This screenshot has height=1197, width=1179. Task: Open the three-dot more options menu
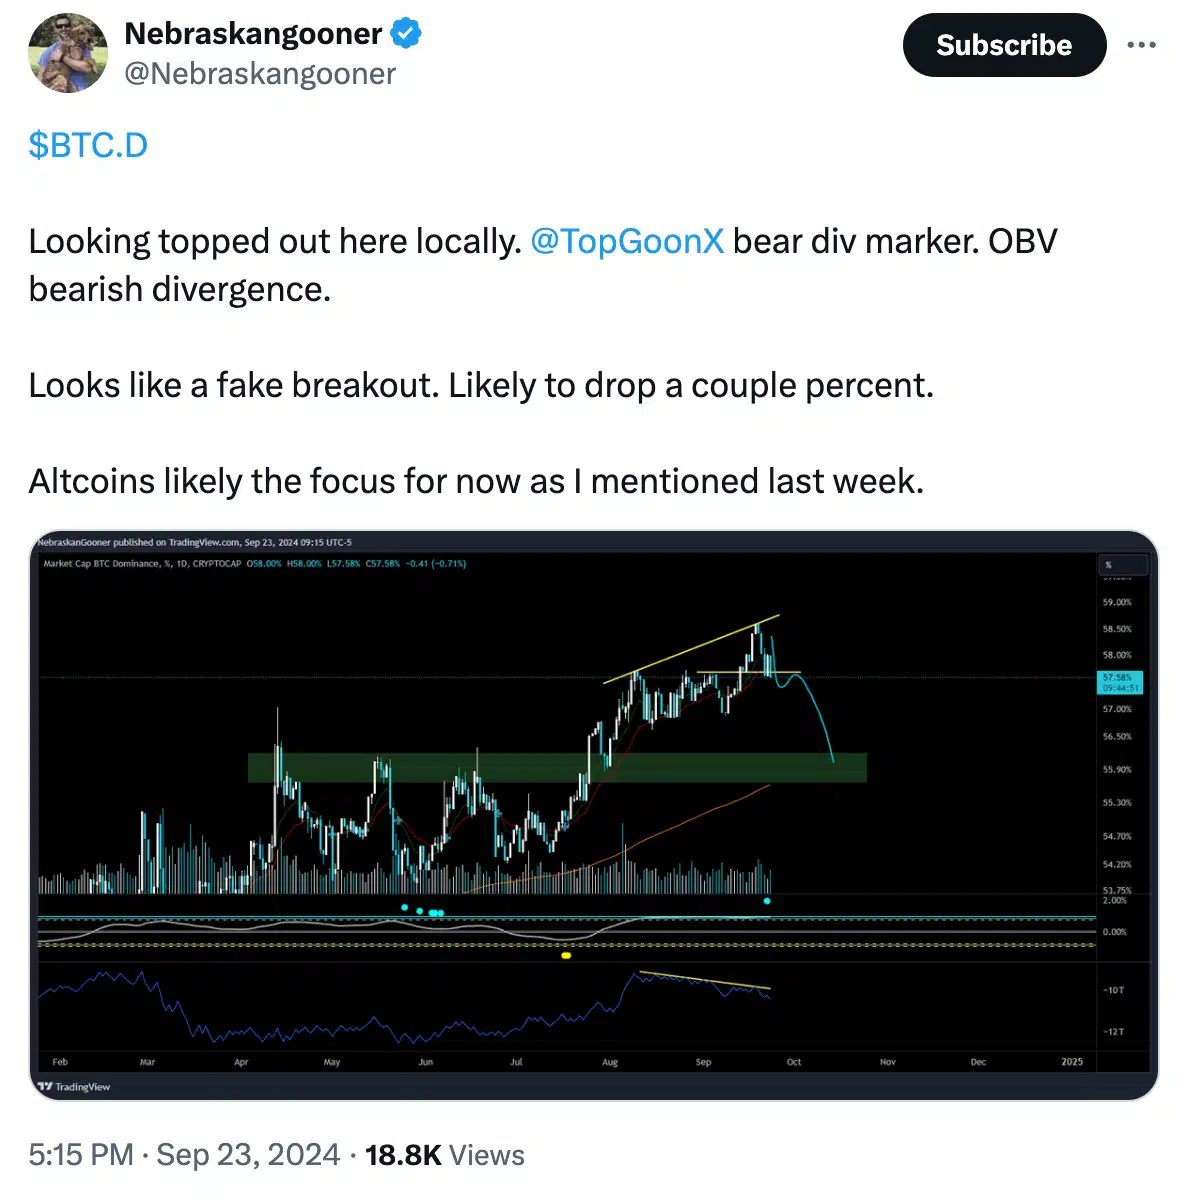click(x=1141, y=45)
